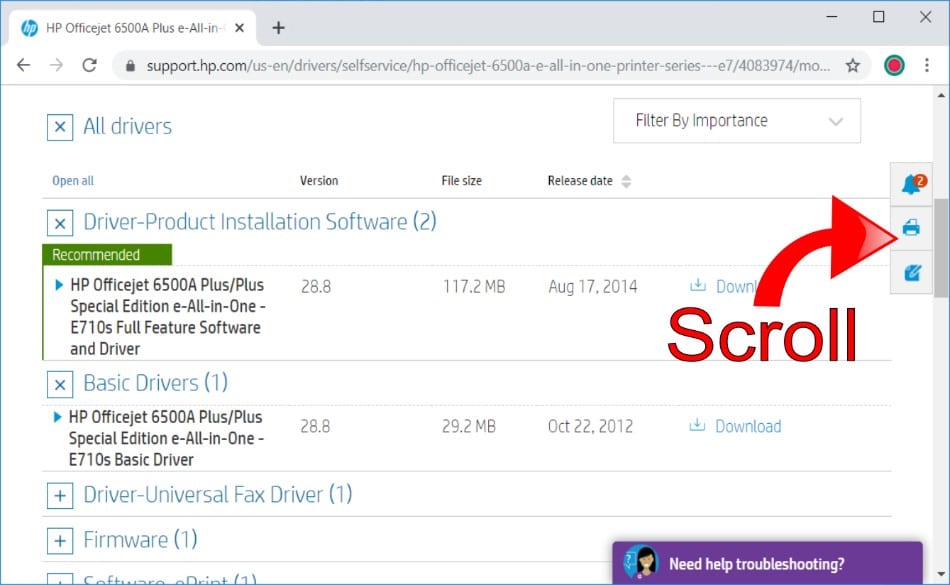Open Filter By Importance dropdown

click(736, 121)
